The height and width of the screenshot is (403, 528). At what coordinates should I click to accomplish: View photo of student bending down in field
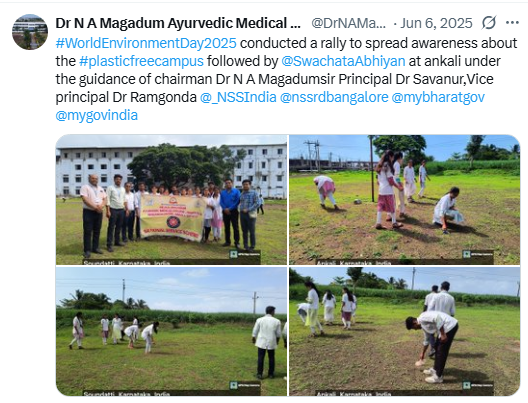405,331
